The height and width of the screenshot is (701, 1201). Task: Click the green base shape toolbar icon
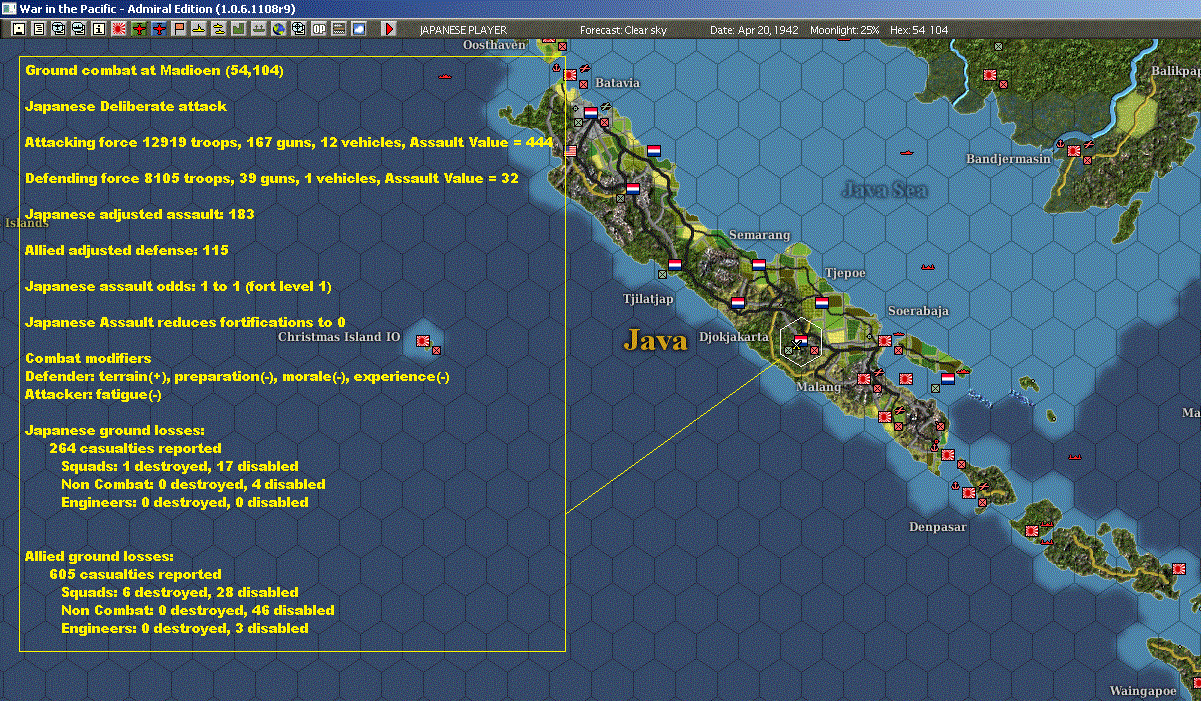[x=240, y=29]
